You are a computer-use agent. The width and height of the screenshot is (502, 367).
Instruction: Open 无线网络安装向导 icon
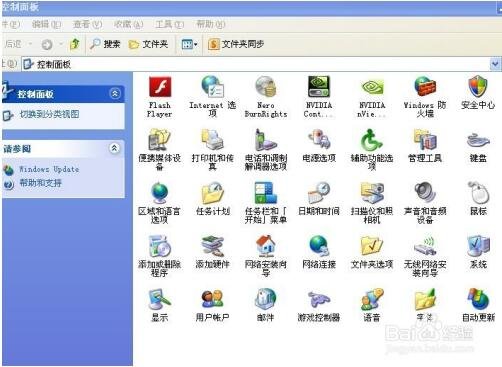pos(425,256)
